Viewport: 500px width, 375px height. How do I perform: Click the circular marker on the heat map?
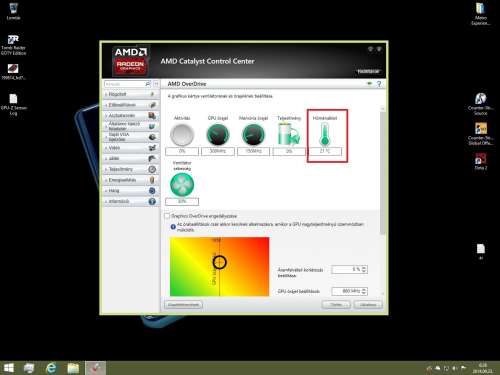point(219,262)
